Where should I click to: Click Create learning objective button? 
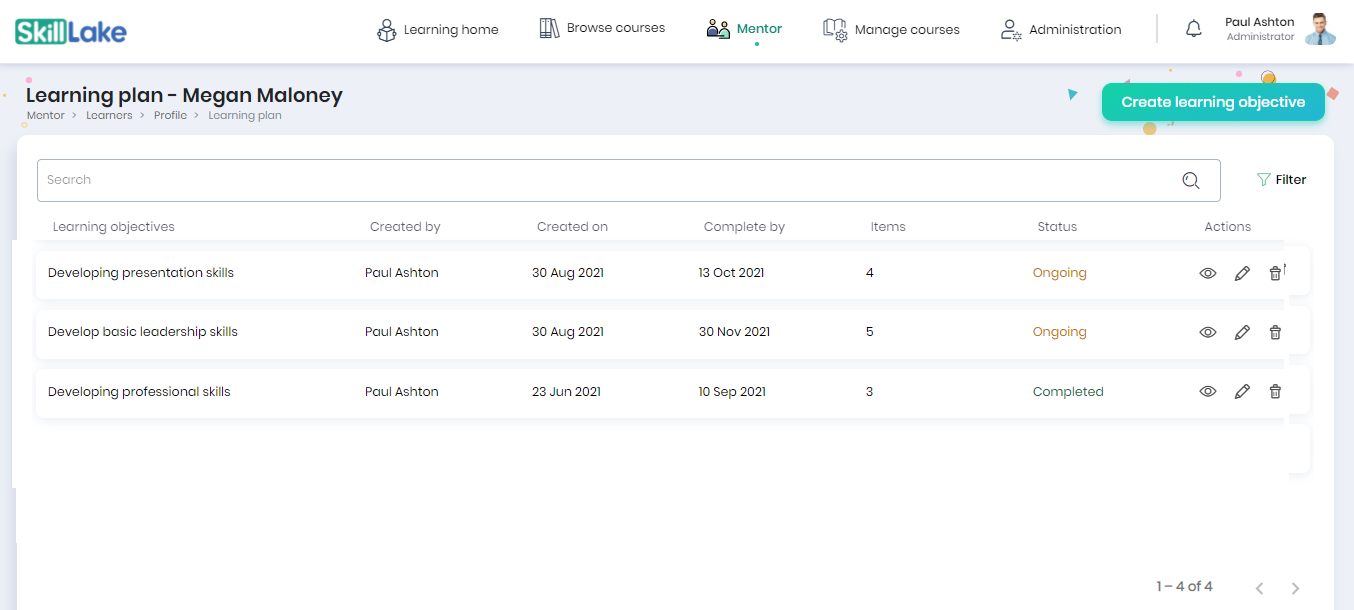1213,102
